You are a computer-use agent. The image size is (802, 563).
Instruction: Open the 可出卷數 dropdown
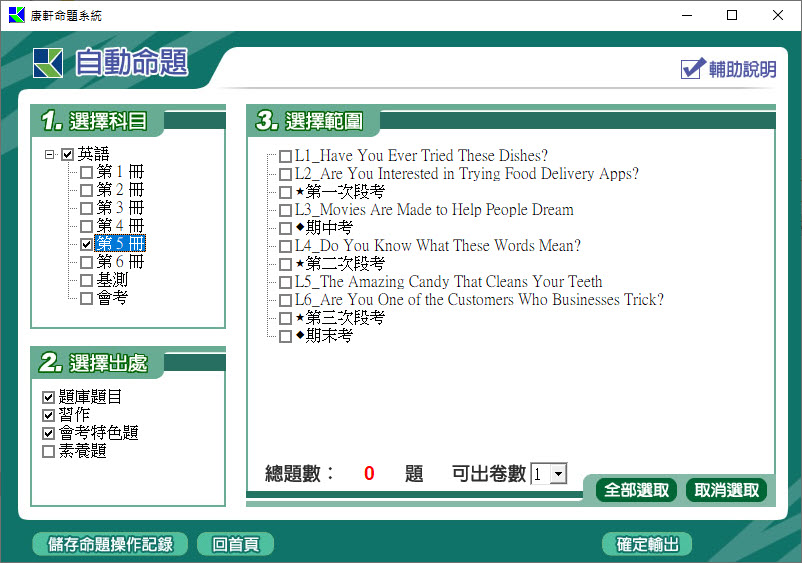tap(558, 474)
